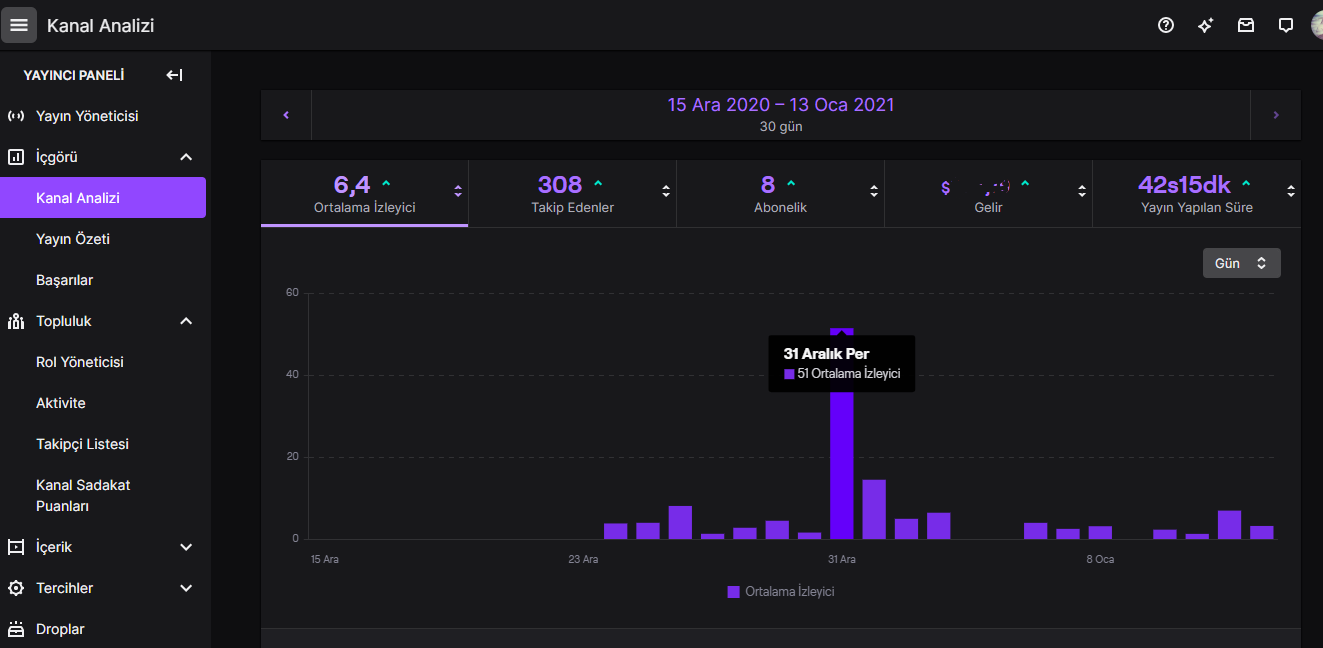Open the Gün granularity dropdown
This screenshot has width=1323, height=648.
tap(1241, 263)
